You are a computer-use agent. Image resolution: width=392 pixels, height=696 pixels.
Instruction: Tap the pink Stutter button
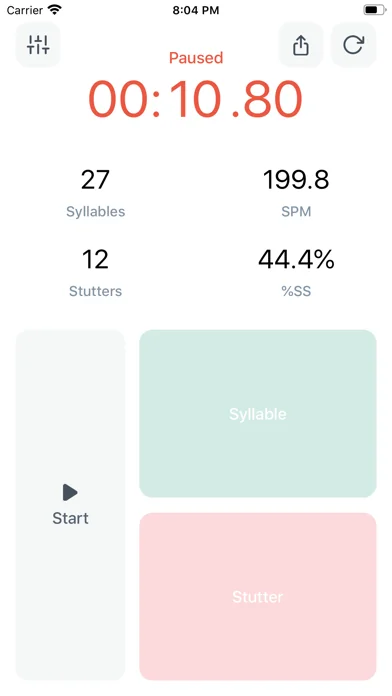[x=258, y=597]
